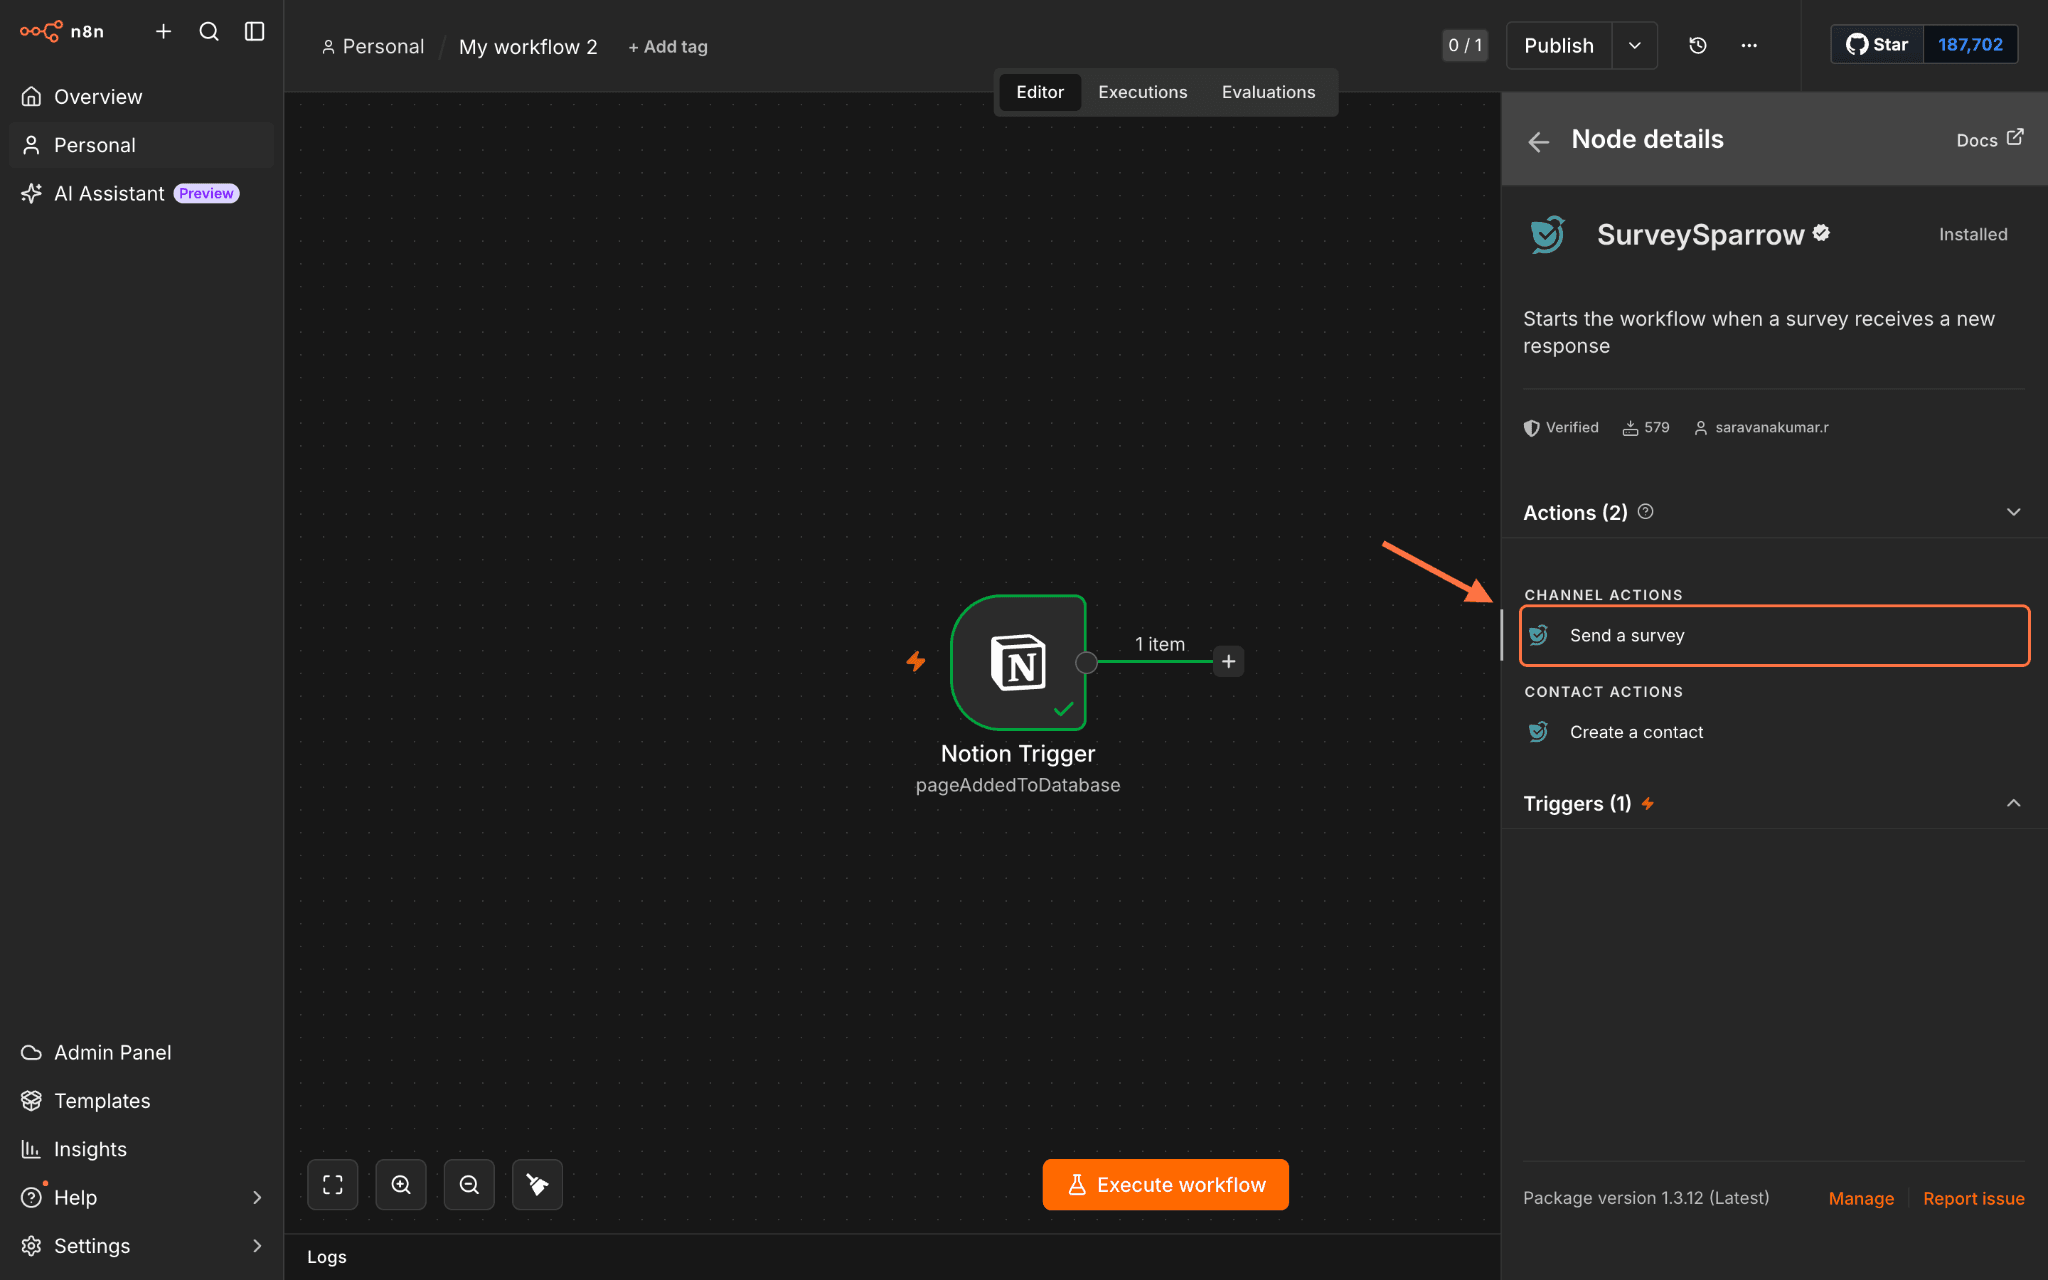Click Execute workflow button

pyautogui.click(x=1166, y=1185)
